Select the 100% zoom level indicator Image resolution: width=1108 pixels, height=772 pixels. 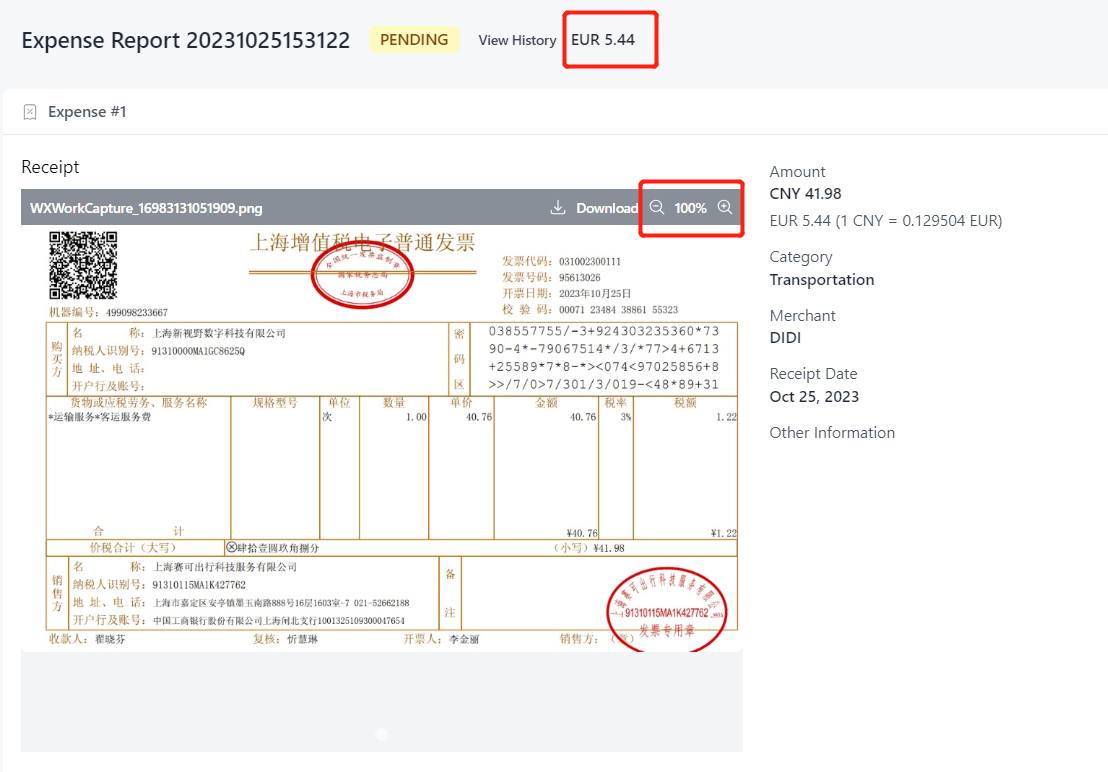click(690, 208)
